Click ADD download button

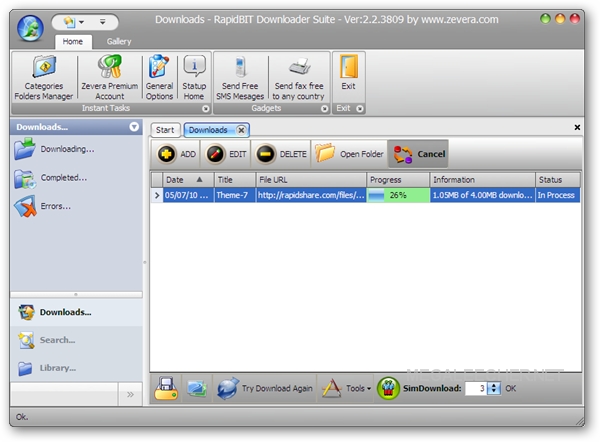tap(176, 154)
